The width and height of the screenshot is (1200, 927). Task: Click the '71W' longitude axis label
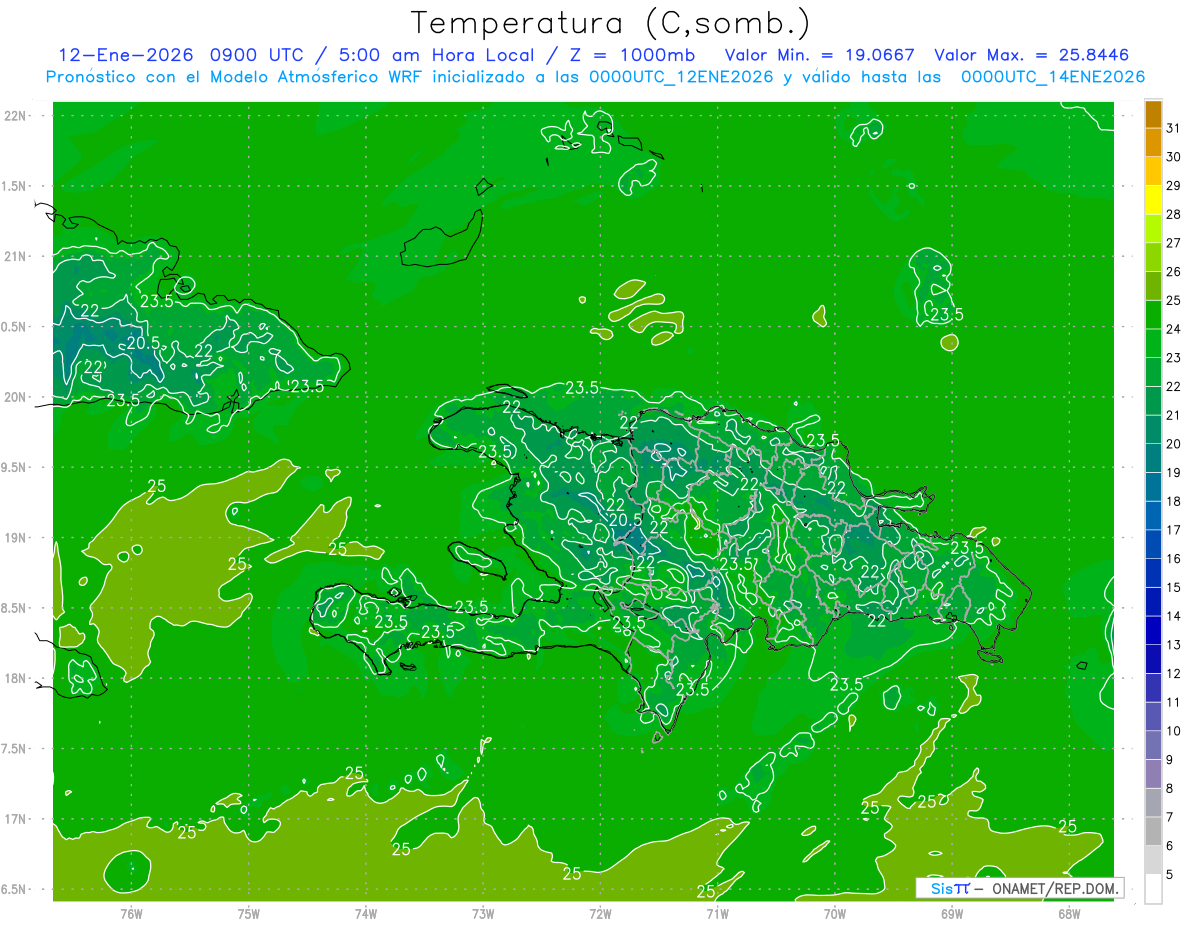click(717, 914)
